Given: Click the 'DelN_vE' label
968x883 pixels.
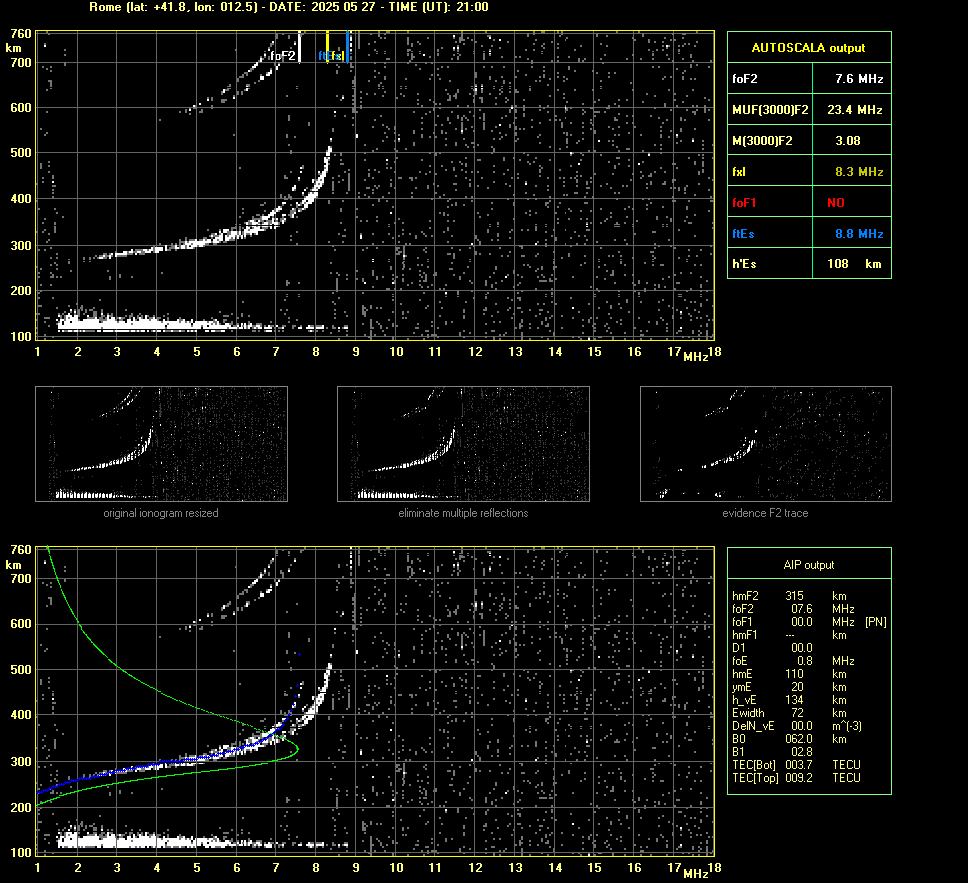Looking at the screenshot, I should 753,726.
